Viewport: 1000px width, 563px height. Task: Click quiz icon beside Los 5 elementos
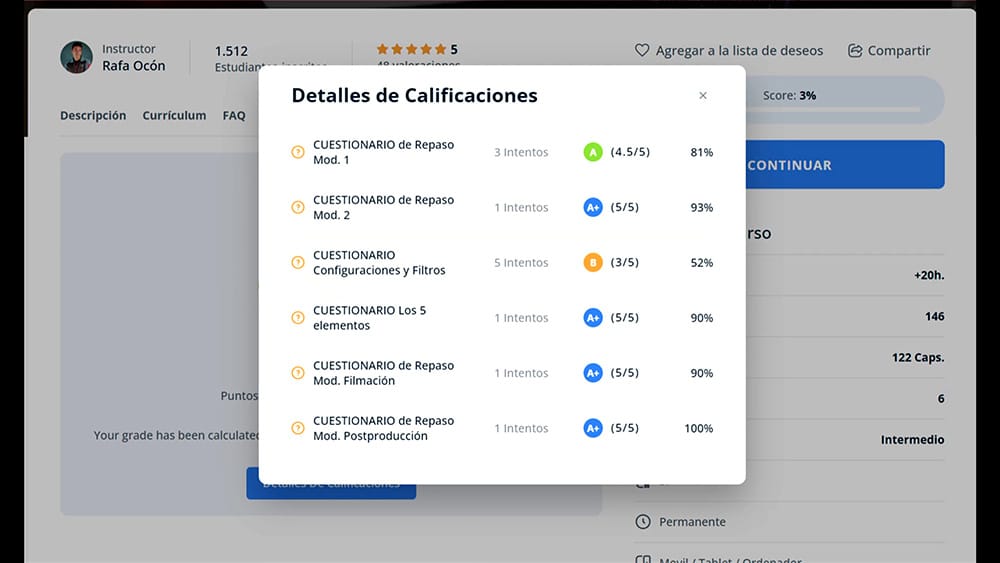[298, 318]
